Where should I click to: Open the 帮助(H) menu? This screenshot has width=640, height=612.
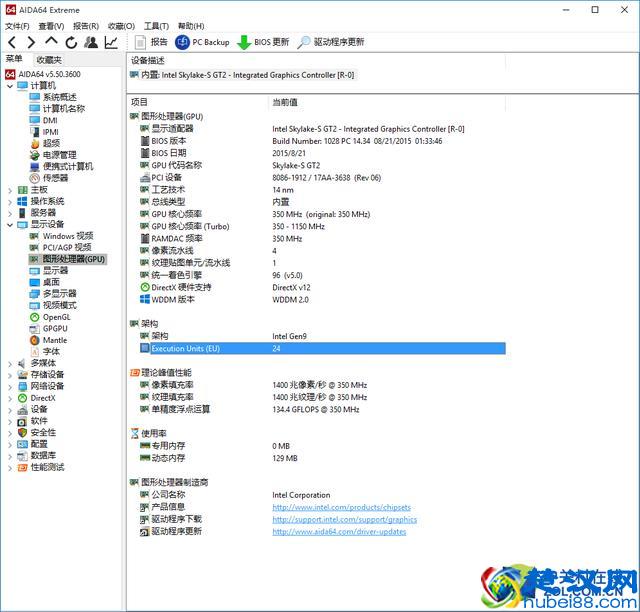[x=191, y=26]
